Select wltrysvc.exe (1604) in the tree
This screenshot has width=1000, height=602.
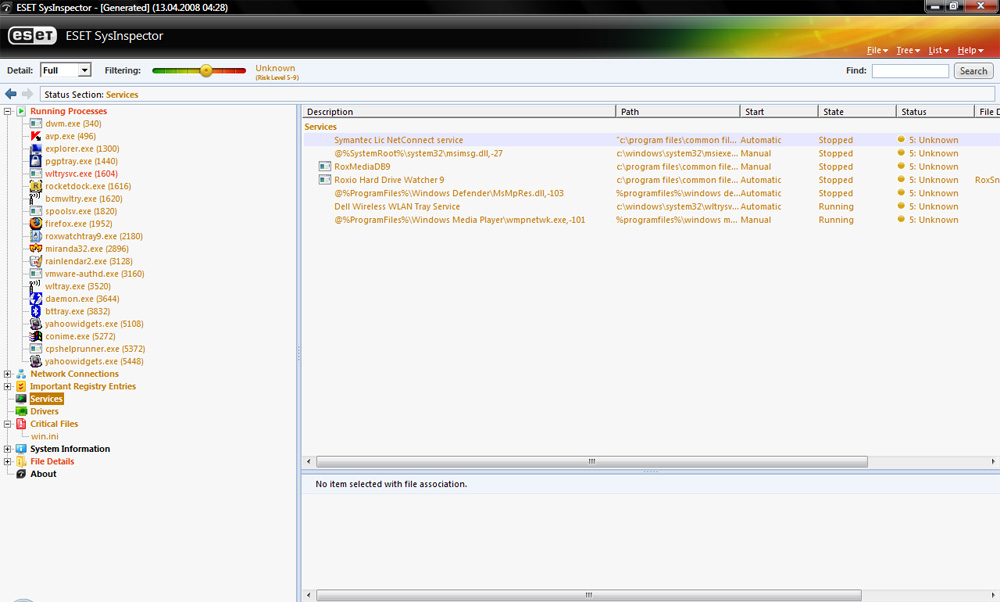click(x=81, y=173)
